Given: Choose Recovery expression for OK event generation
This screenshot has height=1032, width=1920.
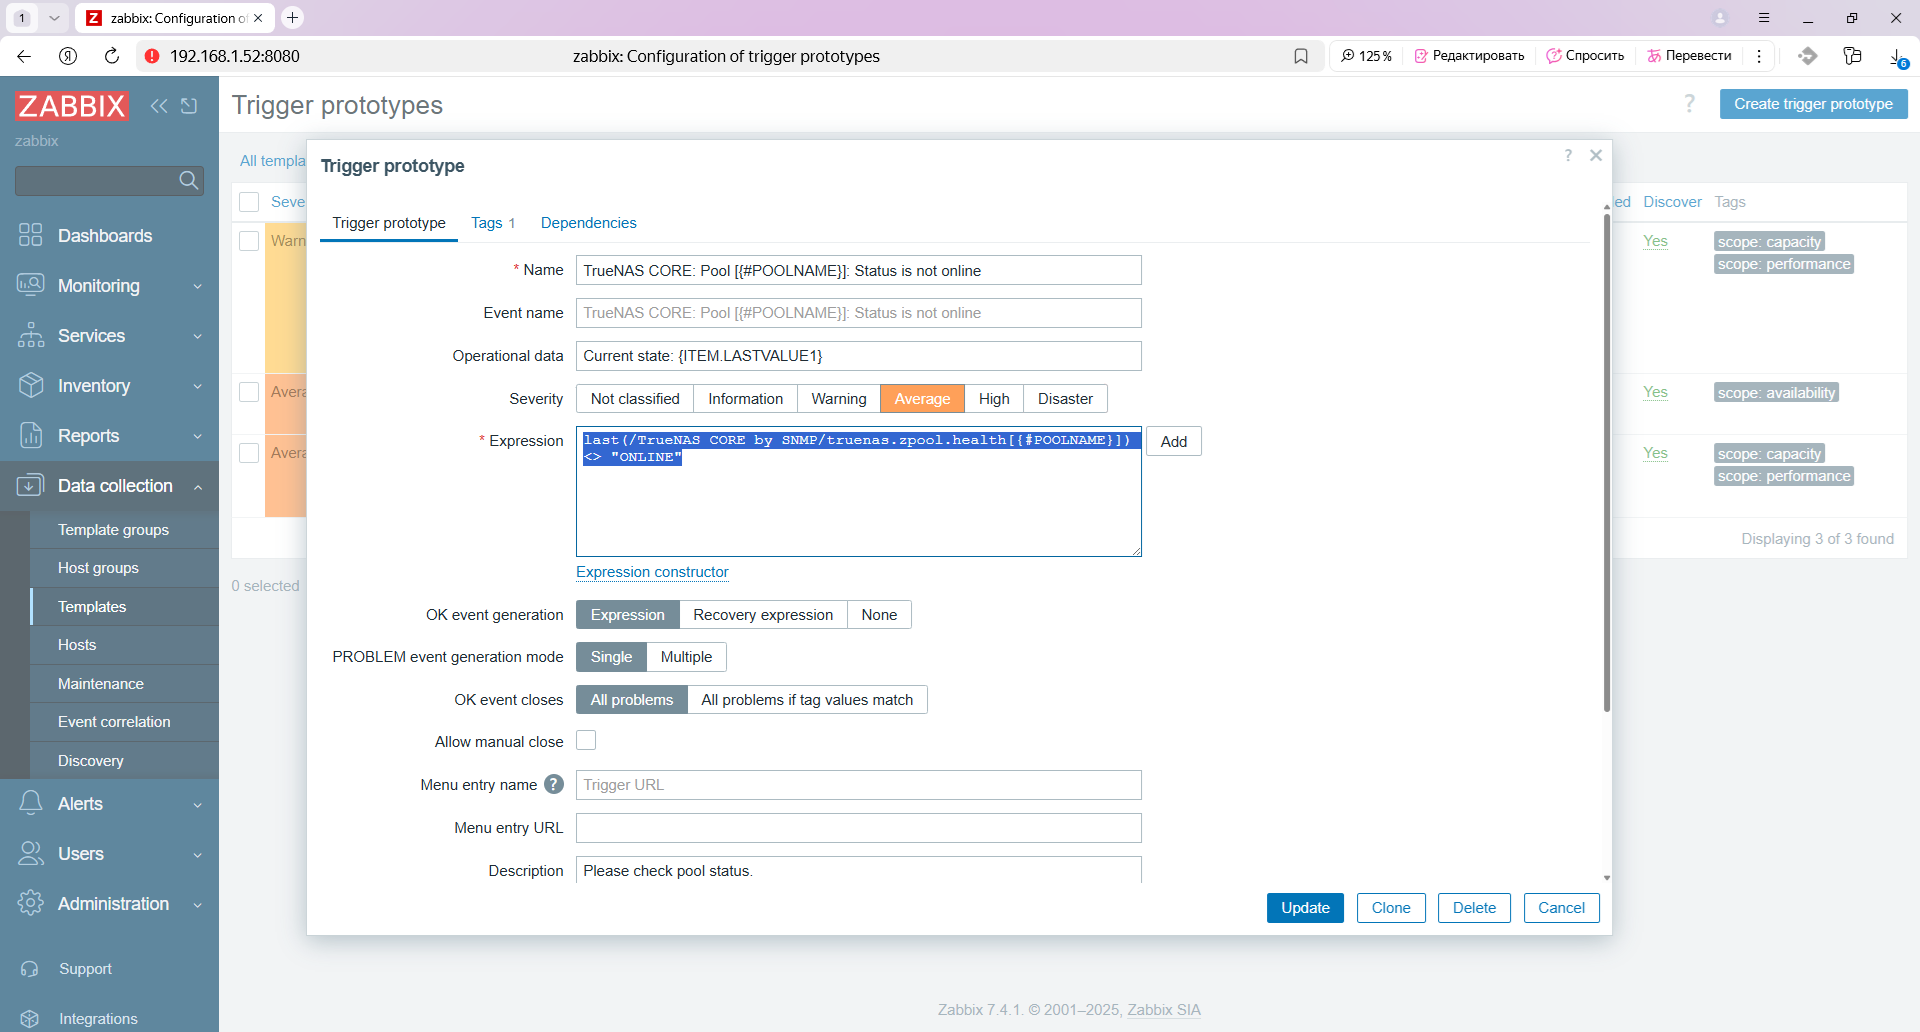Looking at the screenshot, I should [x=763, y=615].
